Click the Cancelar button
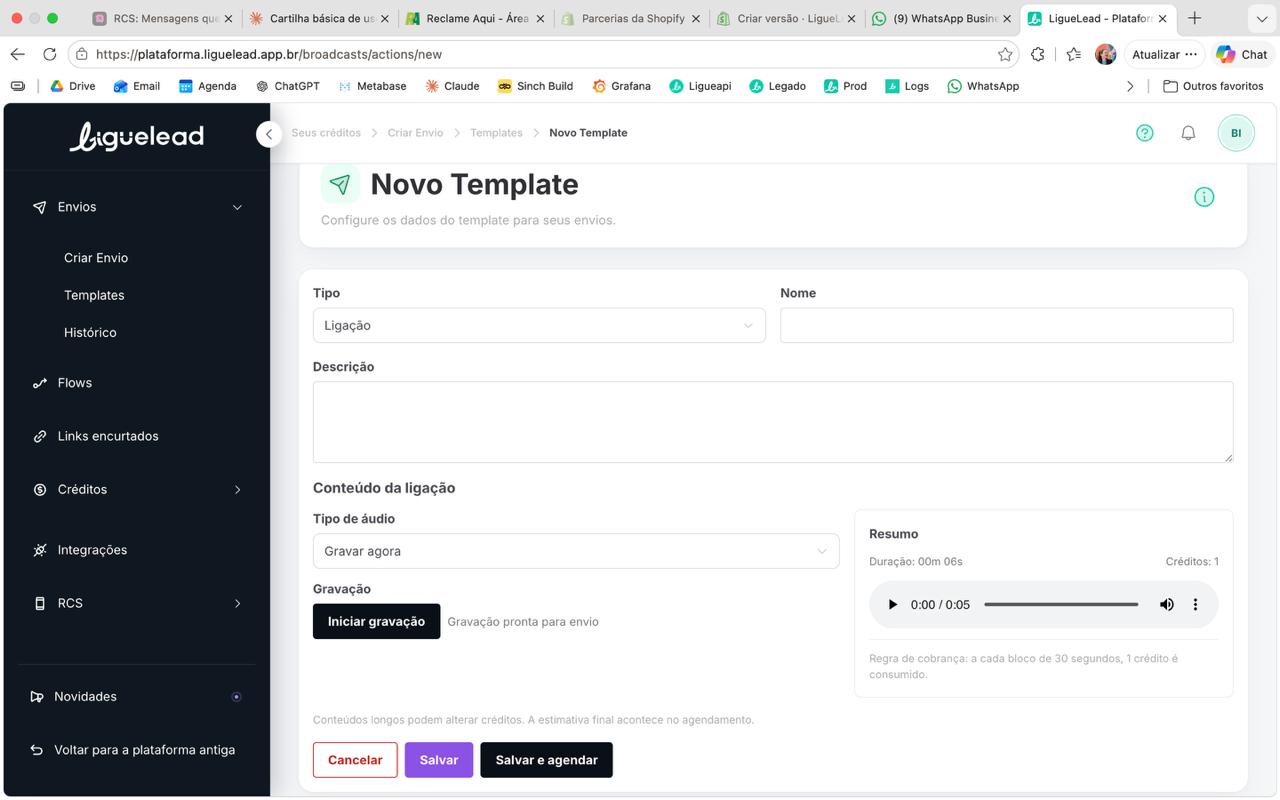 coord(355,760)
